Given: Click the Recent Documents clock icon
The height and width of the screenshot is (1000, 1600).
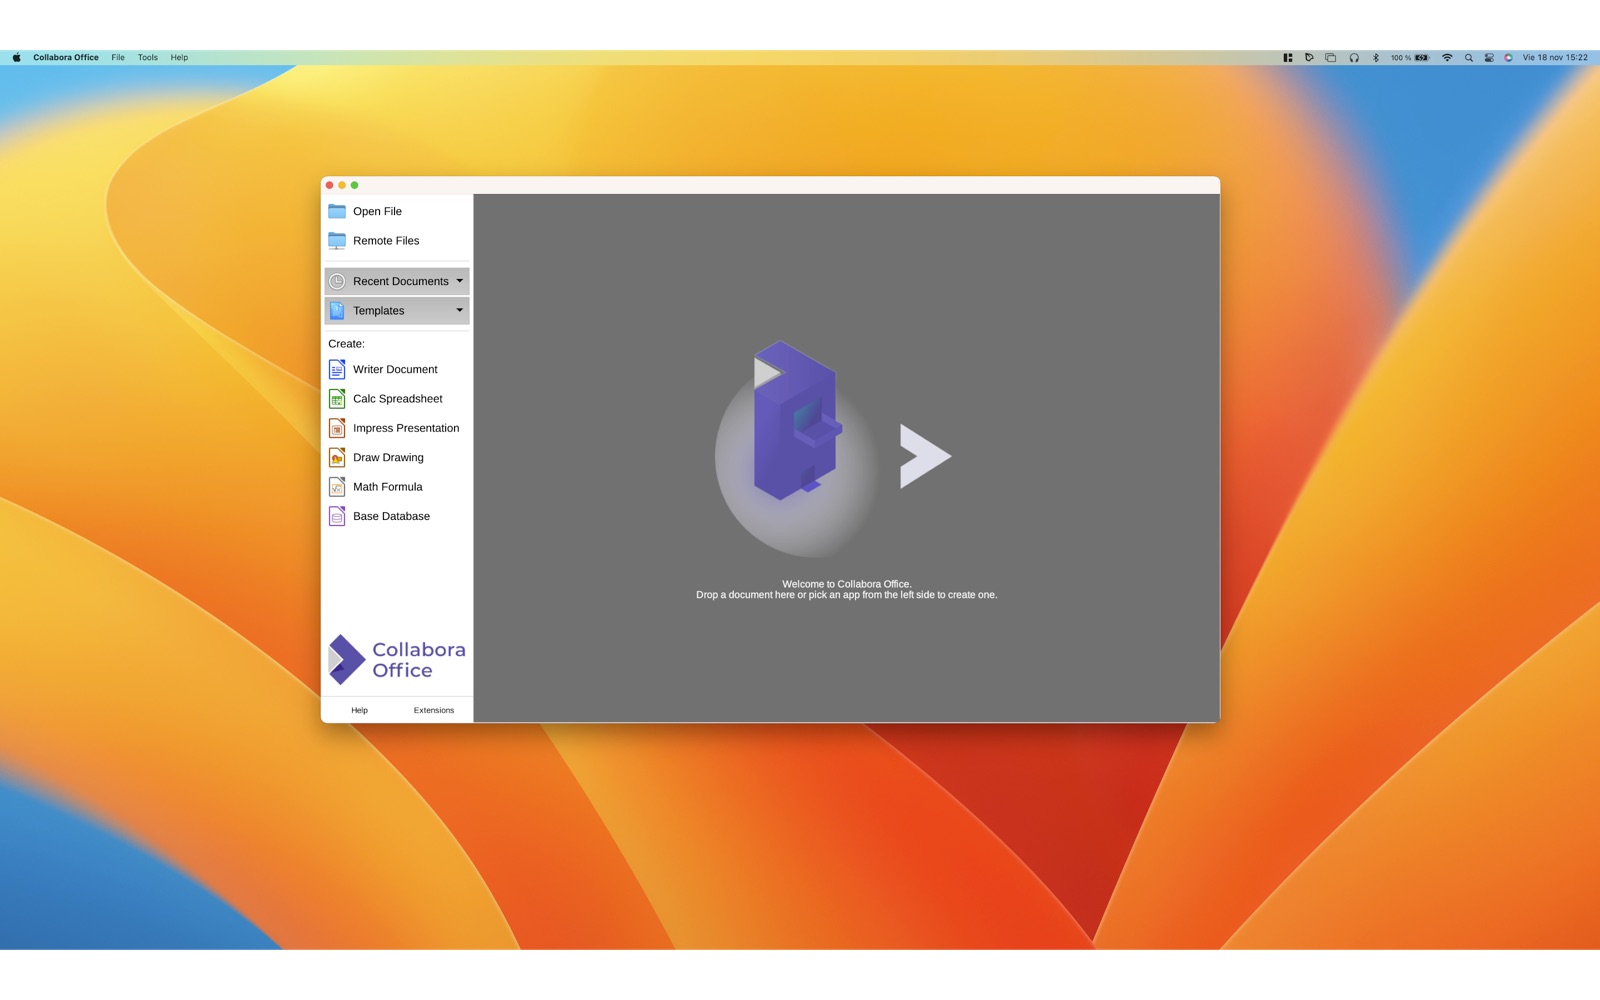Looking at the screenshot, I should pyautogui.click(x=337, y=282).
